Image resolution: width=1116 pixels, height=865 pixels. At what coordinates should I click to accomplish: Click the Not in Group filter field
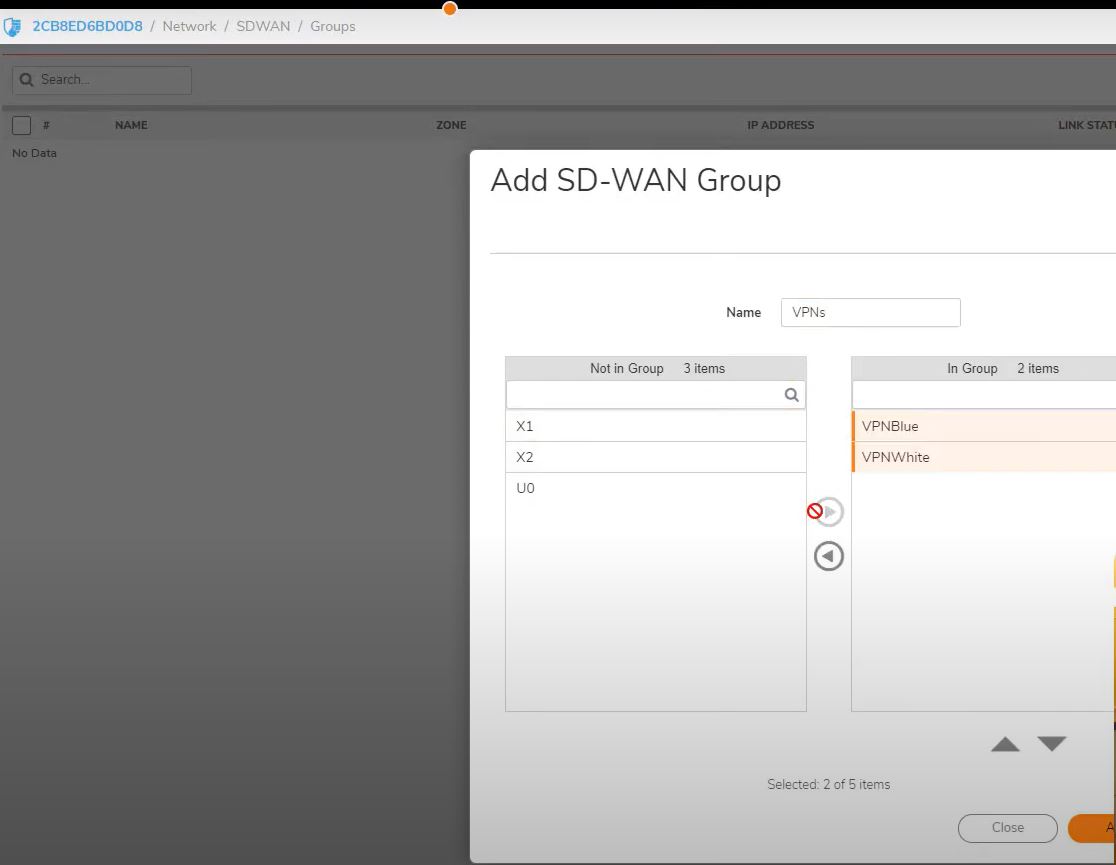click(645, 395)
